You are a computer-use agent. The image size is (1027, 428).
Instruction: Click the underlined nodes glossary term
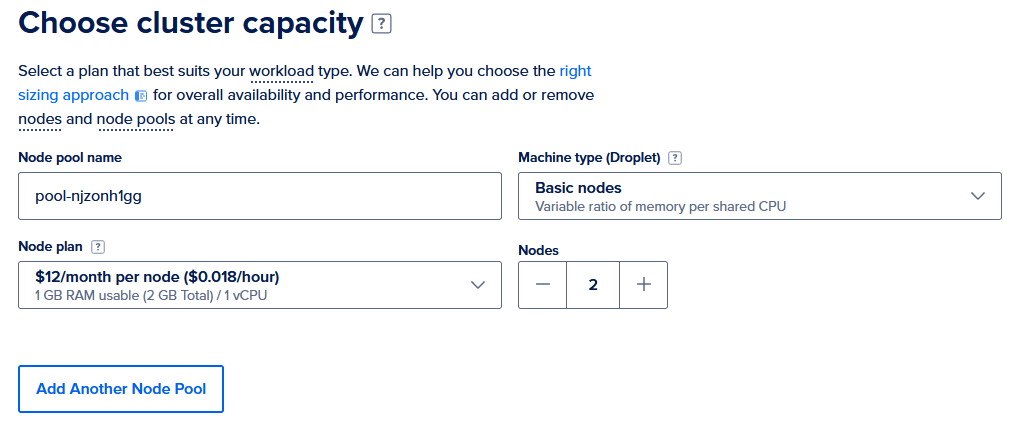tap(40, 119)
